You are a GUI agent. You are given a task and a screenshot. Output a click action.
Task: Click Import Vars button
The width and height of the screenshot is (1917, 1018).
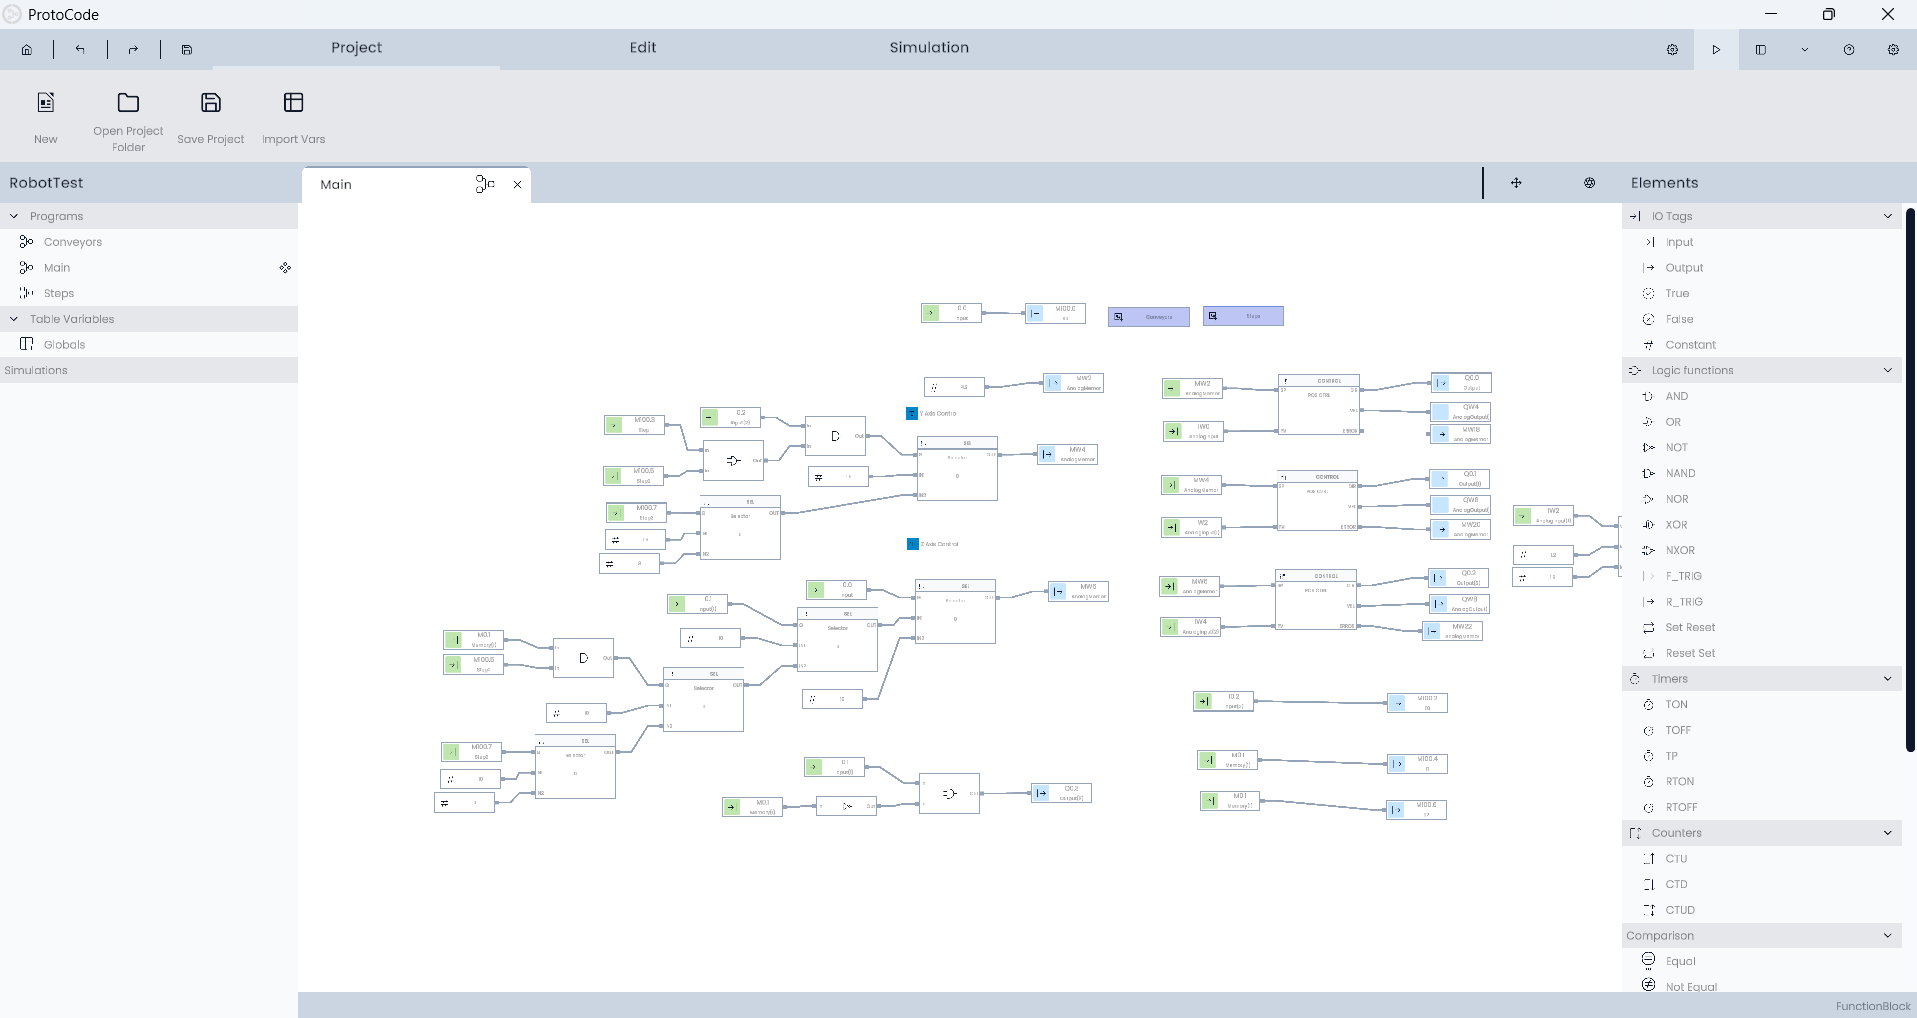[294, 117]
